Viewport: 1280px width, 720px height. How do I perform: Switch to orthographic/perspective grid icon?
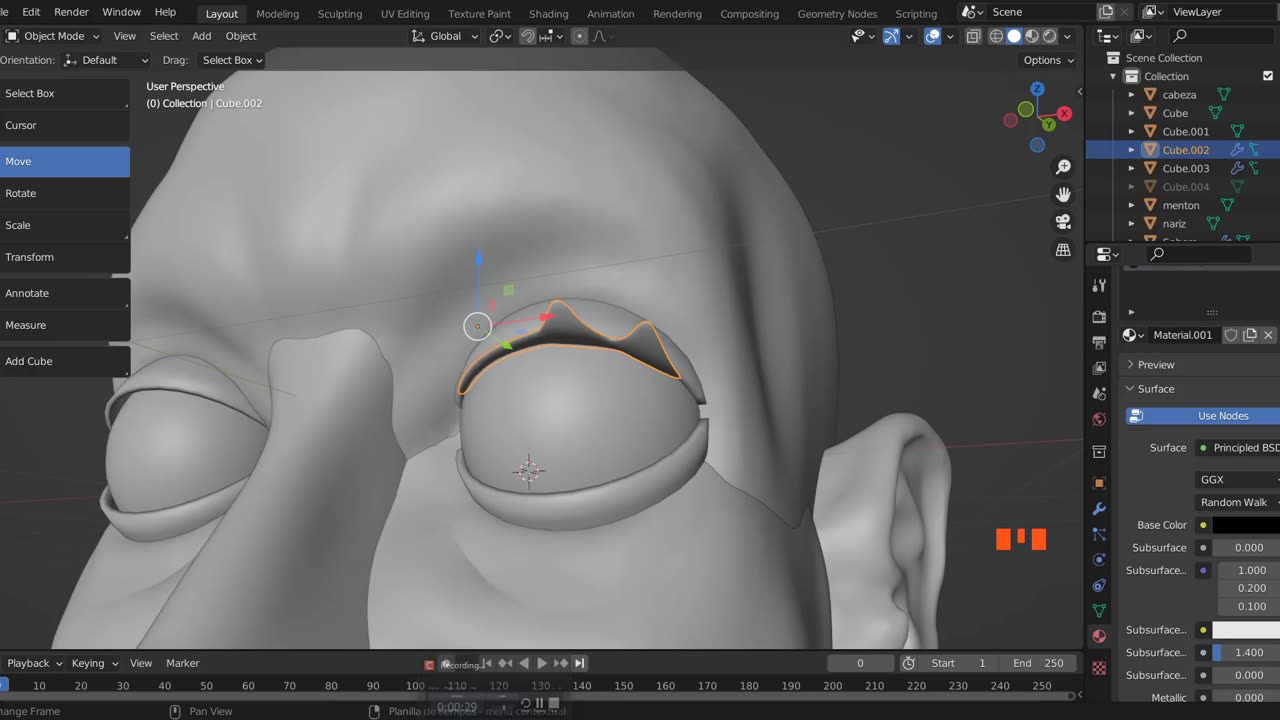1063,250
